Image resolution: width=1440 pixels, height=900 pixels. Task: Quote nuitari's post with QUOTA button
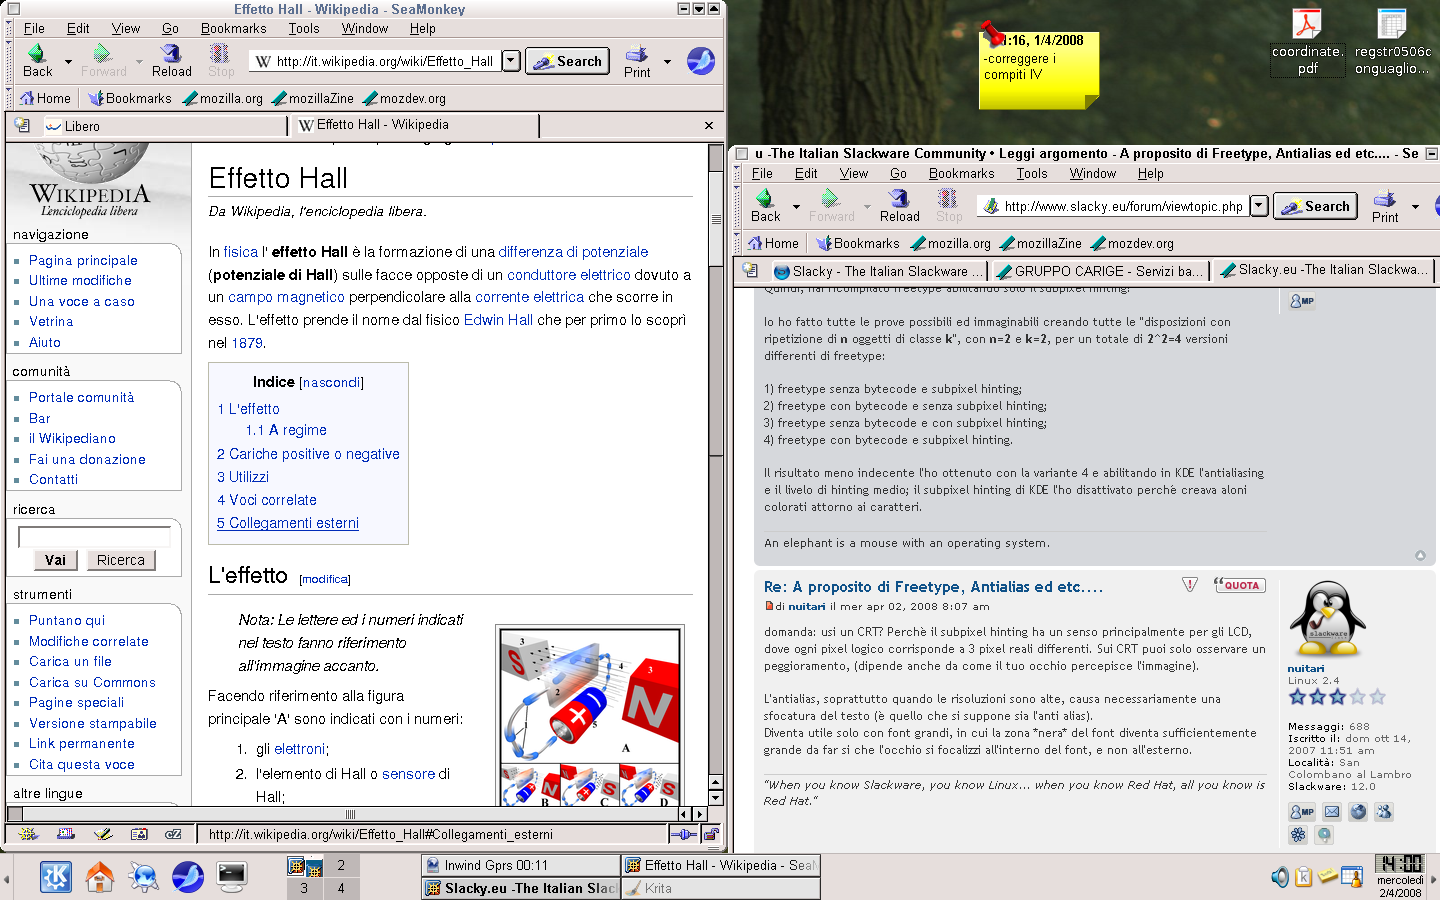pyautogui.click(x=1239, y=585)
